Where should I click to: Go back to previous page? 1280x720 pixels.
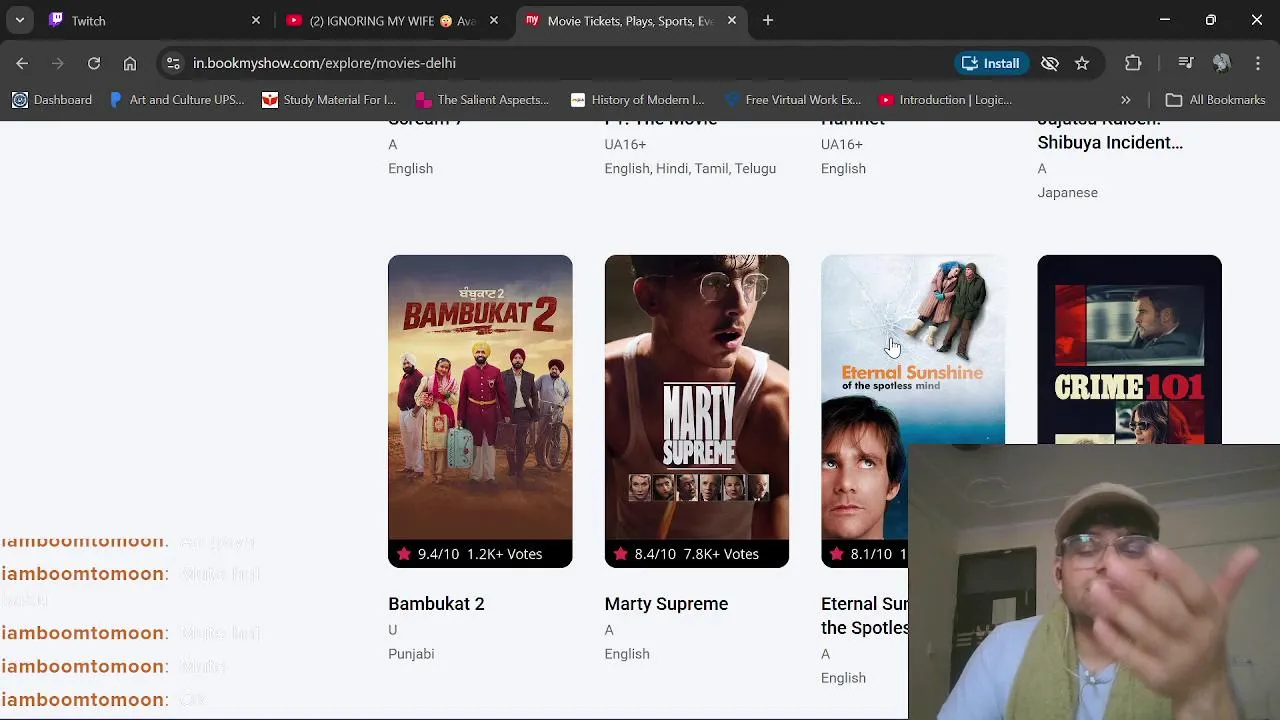click(x=22, y=63)
